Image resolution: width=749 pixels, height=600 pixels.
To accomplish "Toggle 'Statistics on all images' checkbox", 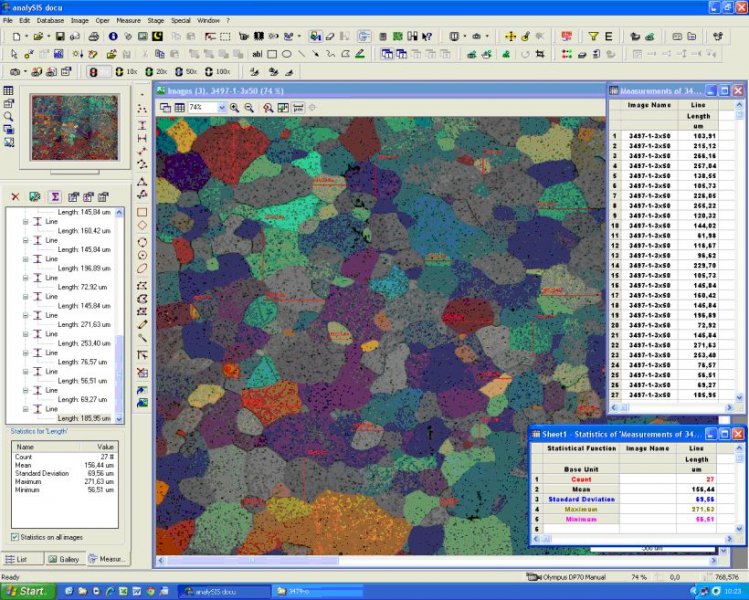I will pyautogui.click(x=15, y=537).
